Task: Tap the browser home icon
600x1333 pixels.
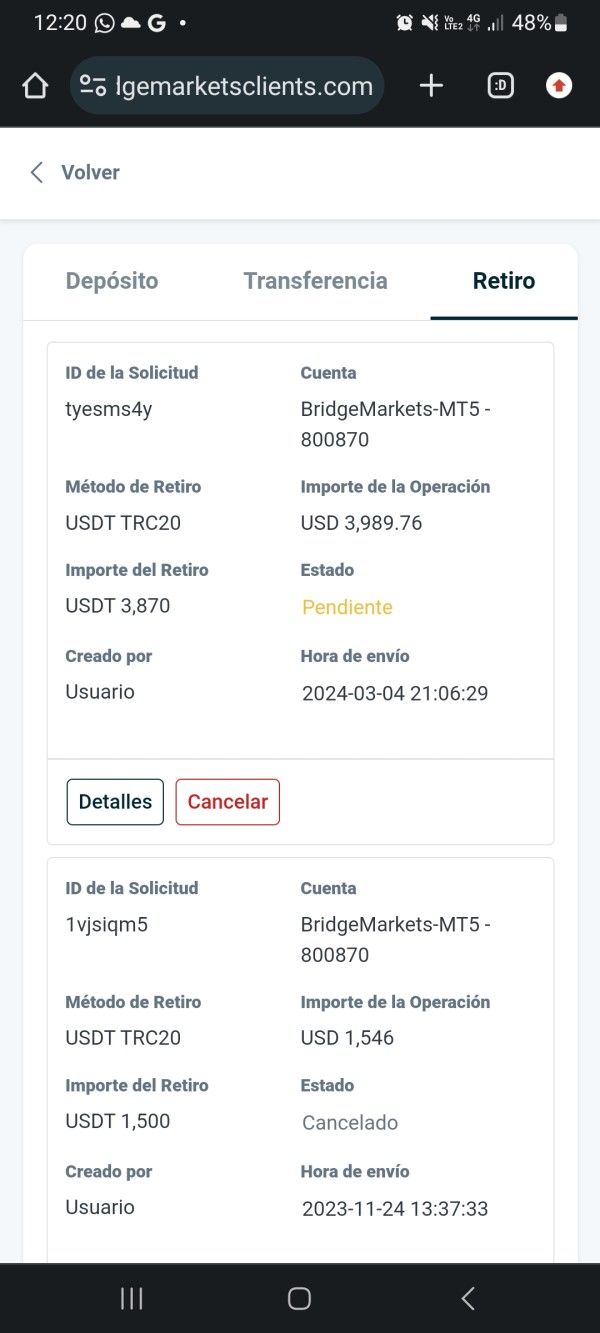Action: point(35,87)
